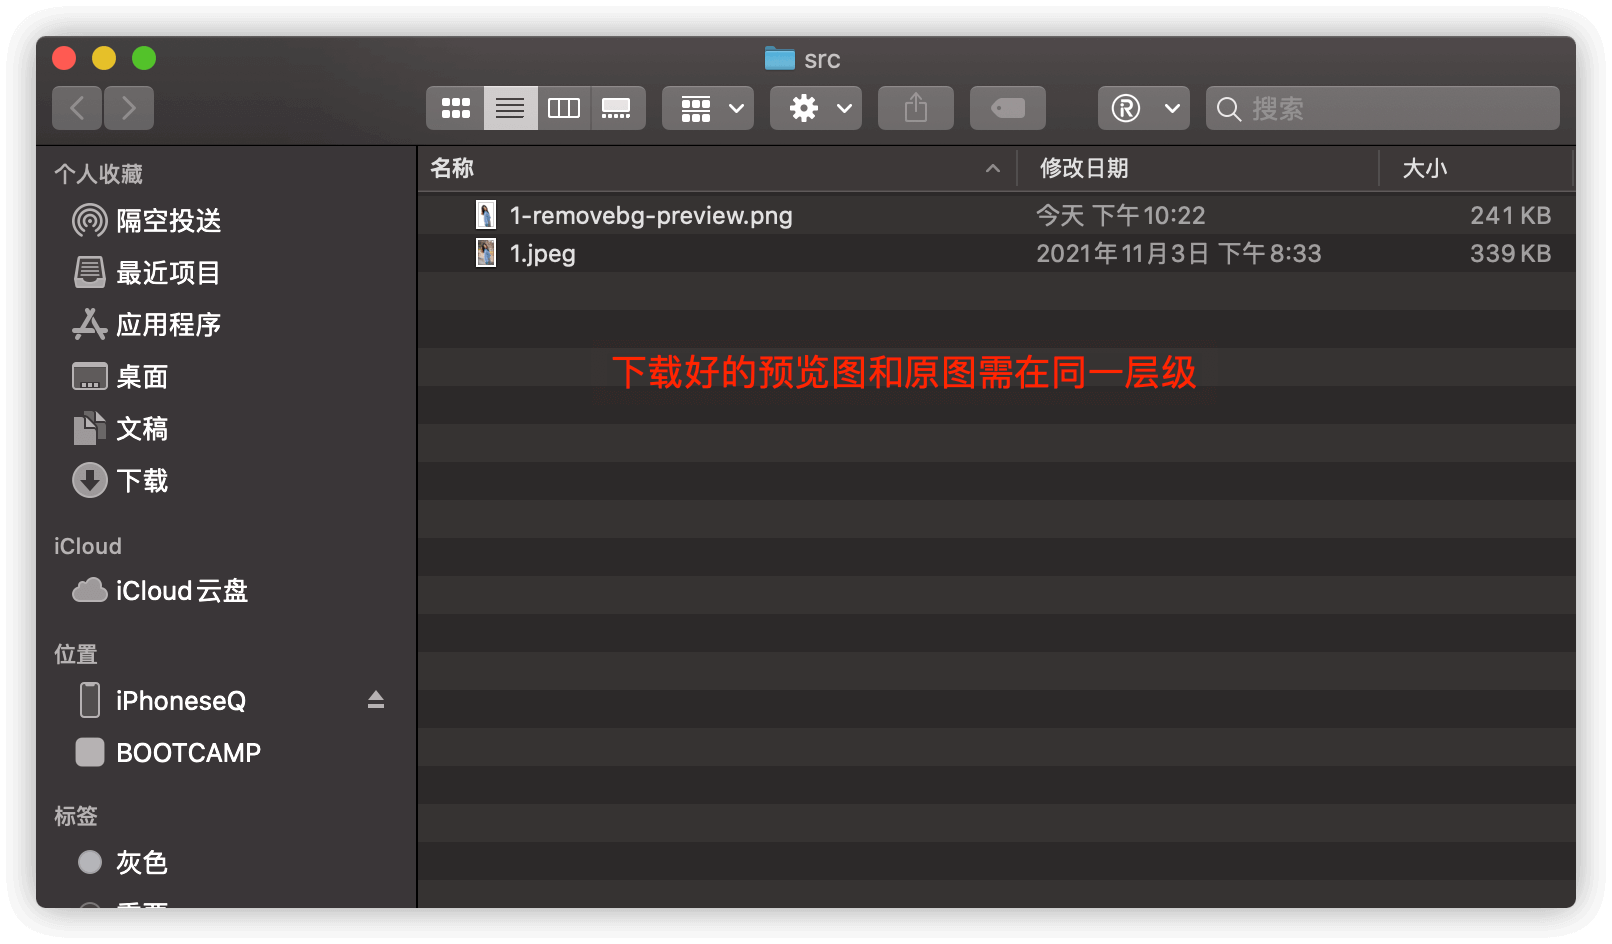1612x944 pixels.
Task: Select file 1-removebg-preview.png
Action: point(650,215)
